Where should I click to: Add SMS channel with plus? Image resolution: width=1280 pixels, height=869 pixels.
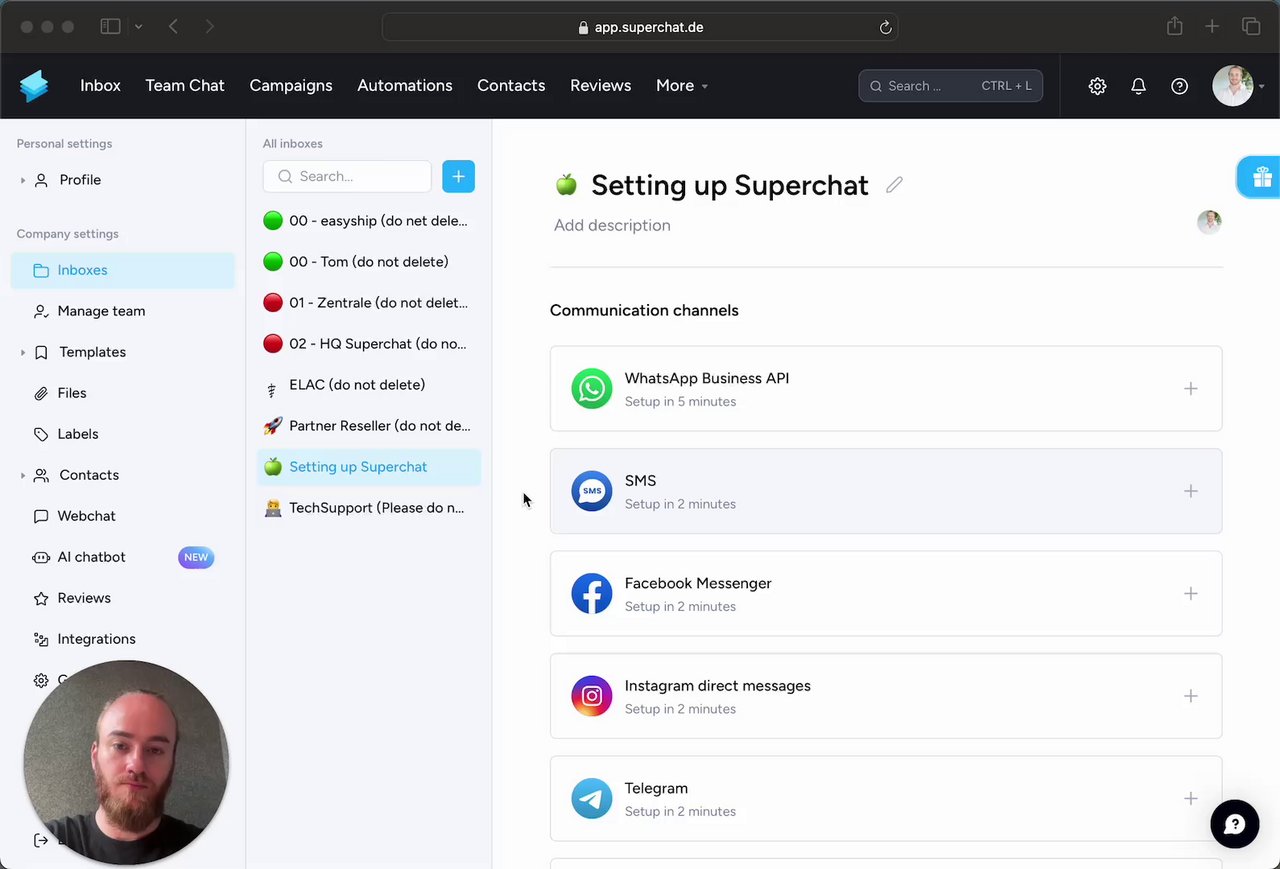(x=1190, y=491)
